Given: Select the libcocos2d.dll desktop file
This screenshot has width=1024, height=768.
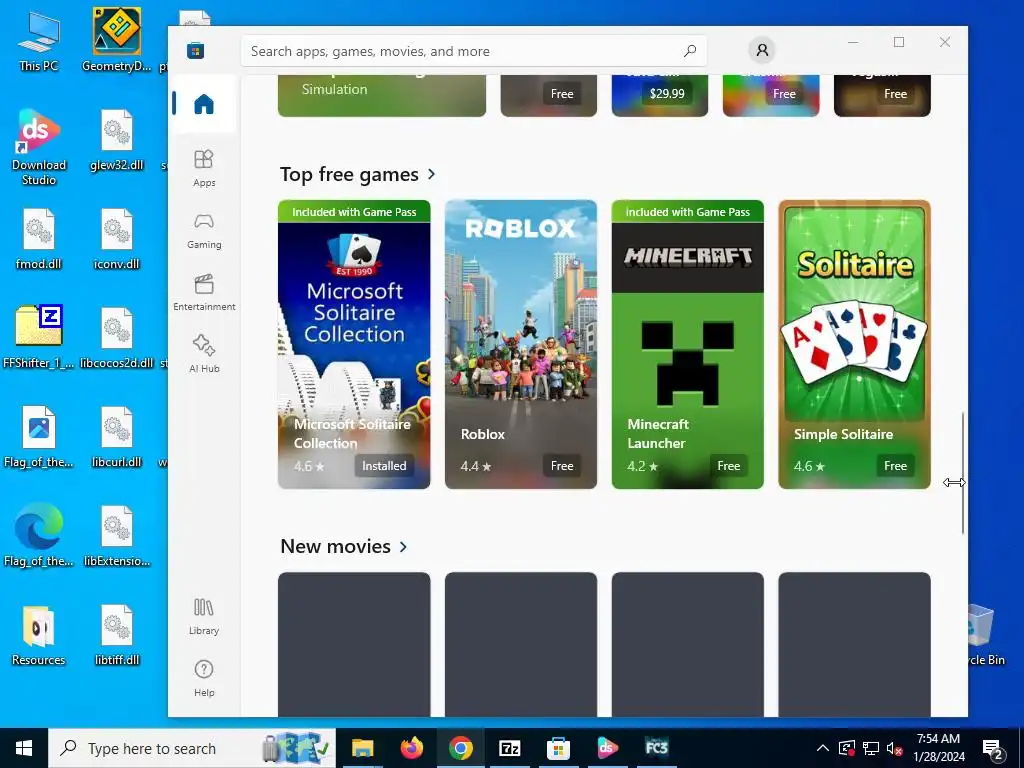Looking at the screenshot, I should point(117,338).
